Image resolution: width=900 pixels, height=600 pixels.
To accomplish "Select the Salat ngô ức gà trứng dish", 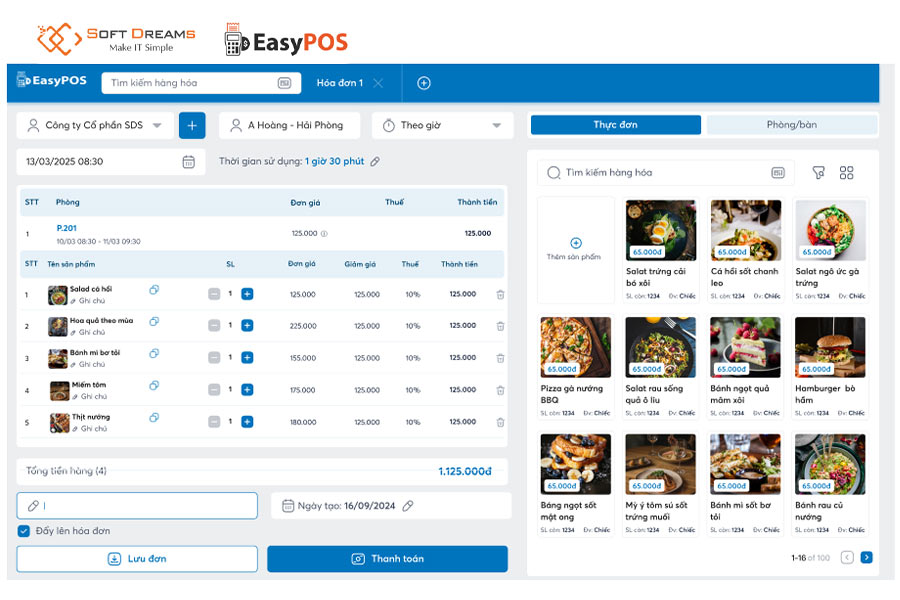I will [830, 250].
